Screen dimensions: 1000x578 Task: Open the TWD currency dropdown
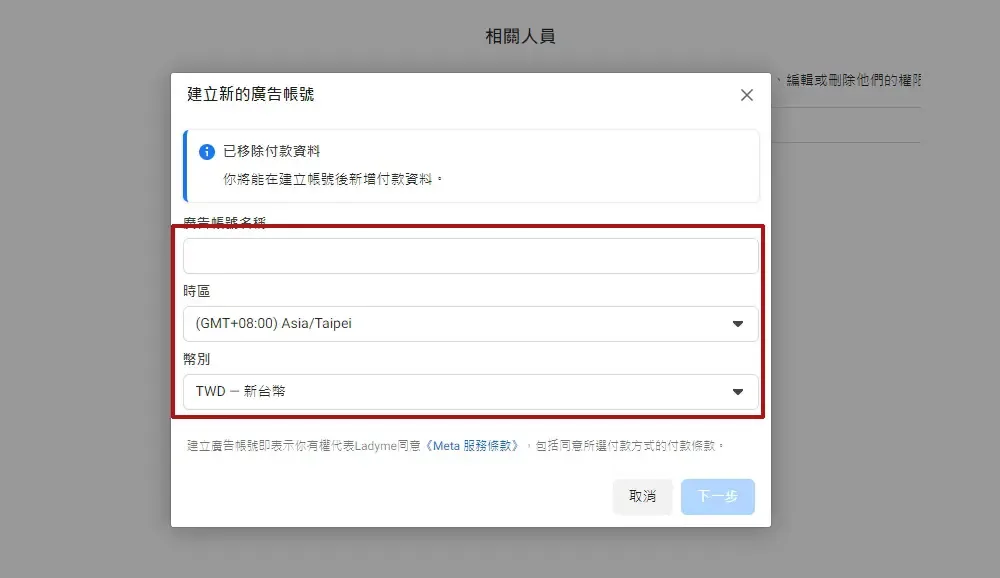(x=471, y=392)
